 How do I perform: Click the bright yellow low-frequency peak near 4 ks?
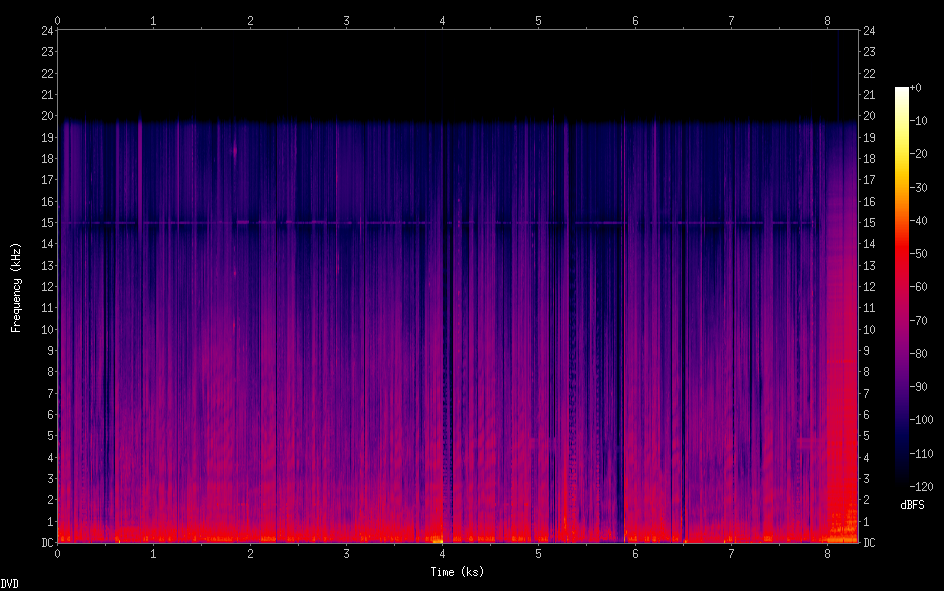click(x=436, y=540)
